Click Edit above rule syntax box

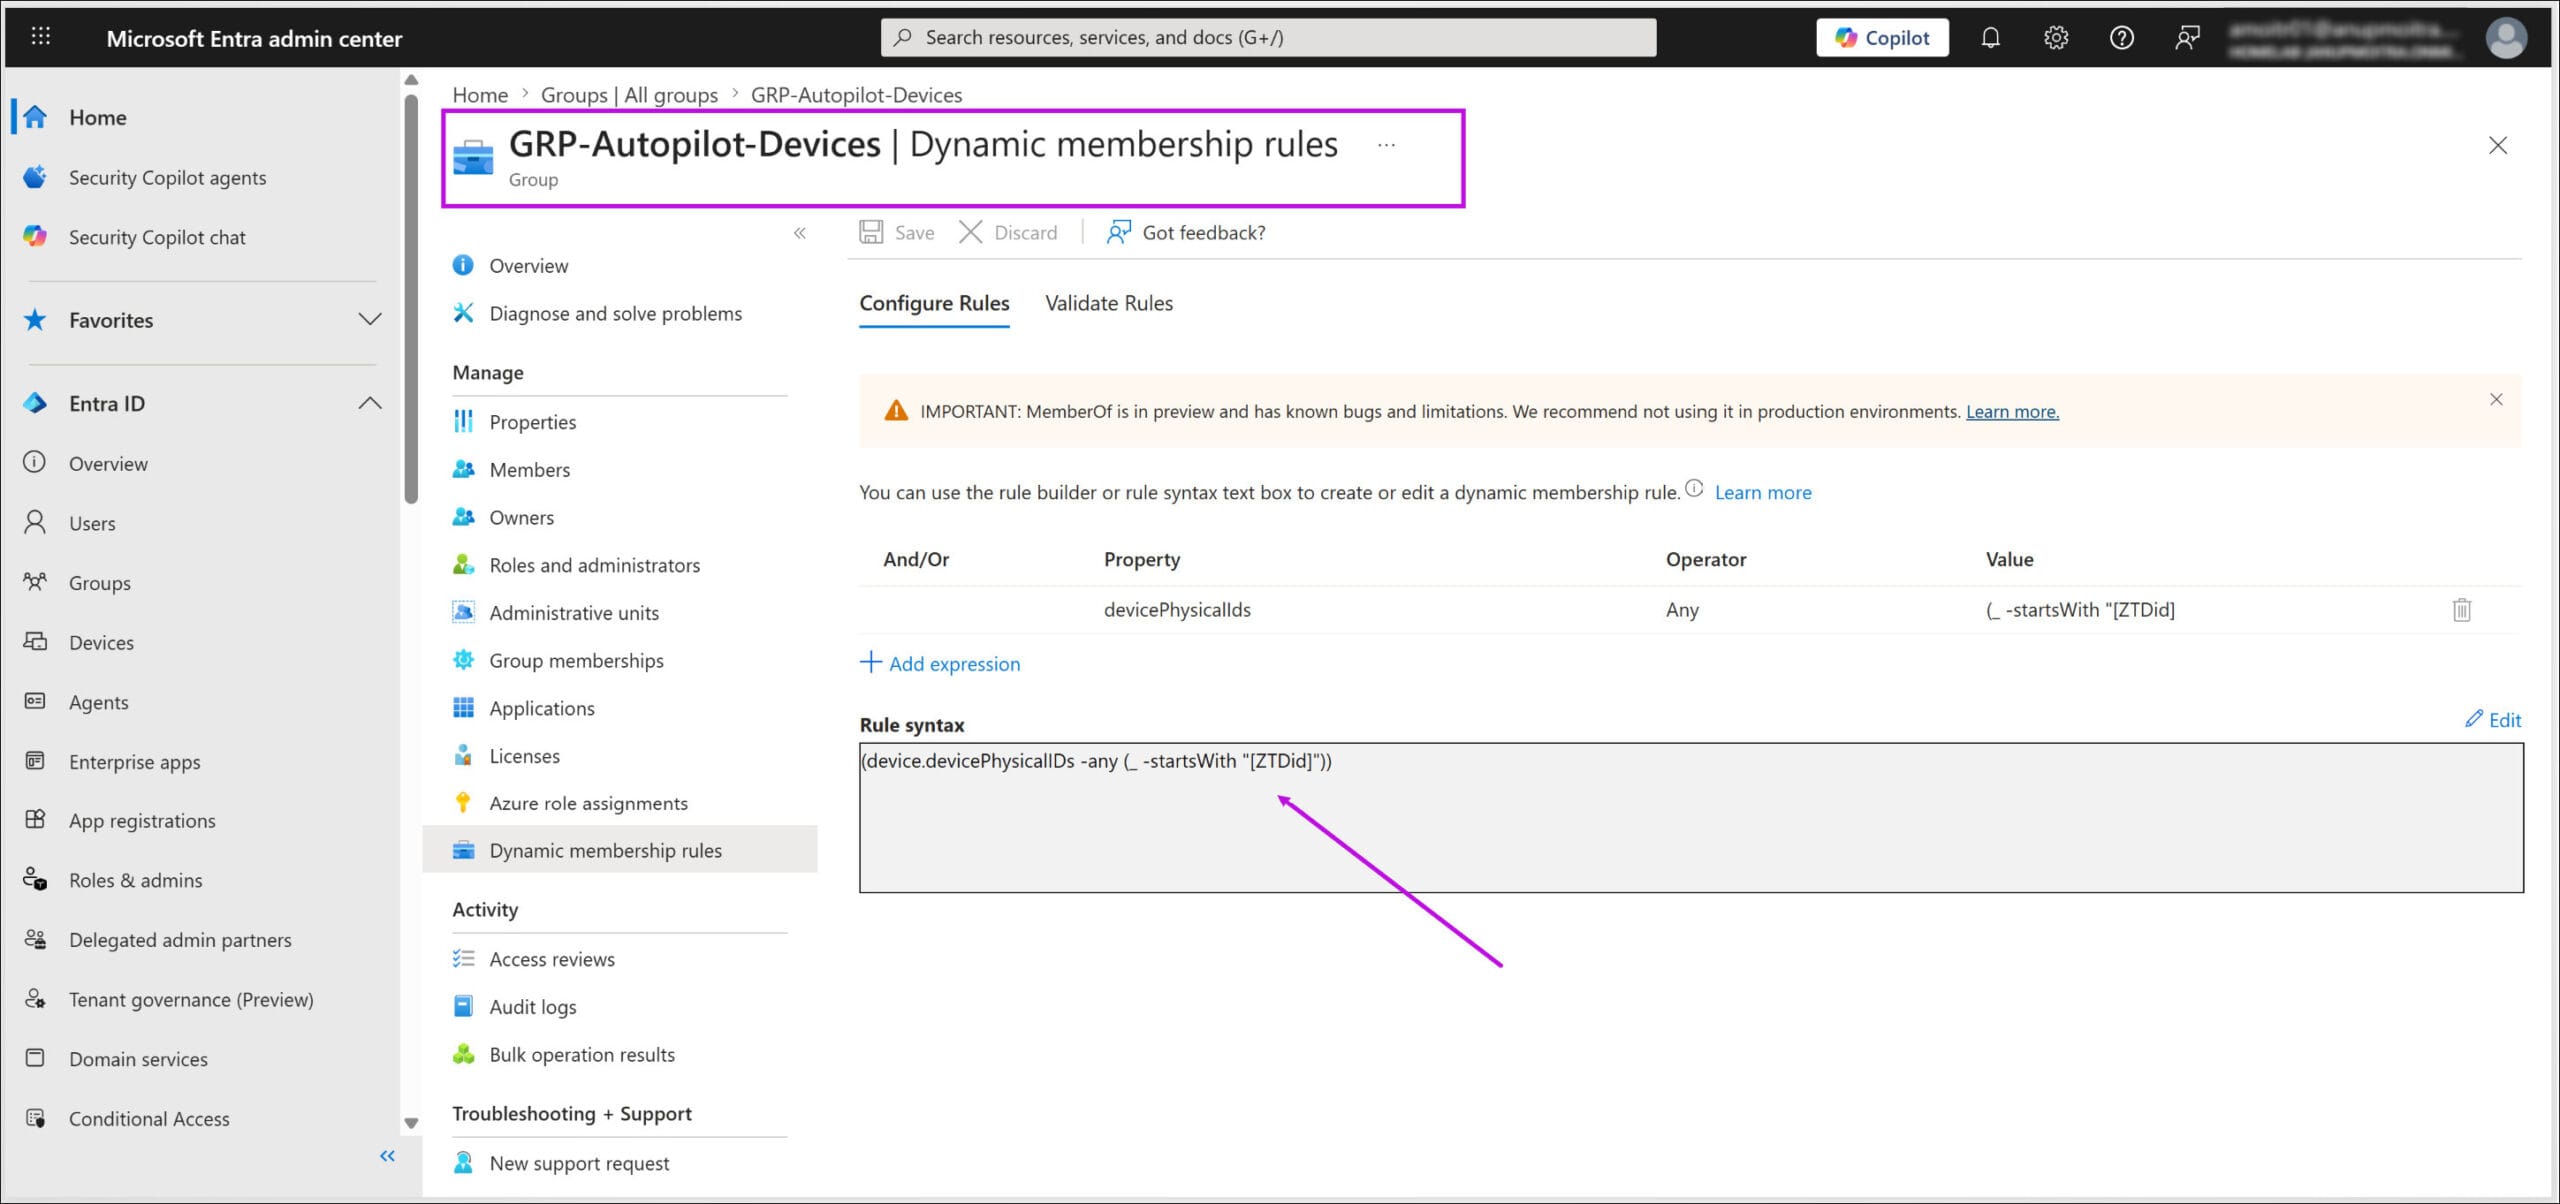[2493, 720]
